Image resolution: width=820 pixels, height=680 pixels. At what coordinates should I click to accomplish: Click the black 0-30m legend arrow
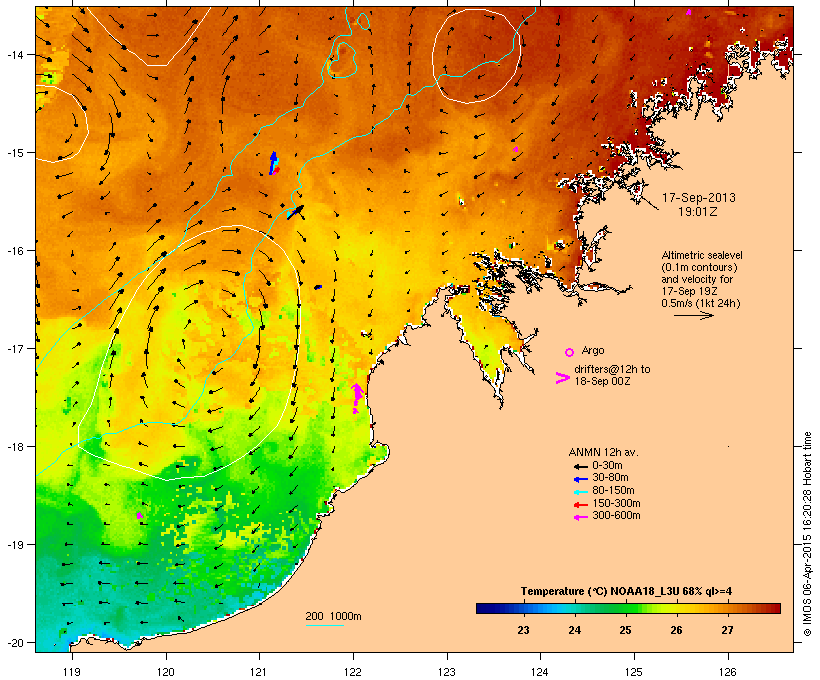coord(580,466)
